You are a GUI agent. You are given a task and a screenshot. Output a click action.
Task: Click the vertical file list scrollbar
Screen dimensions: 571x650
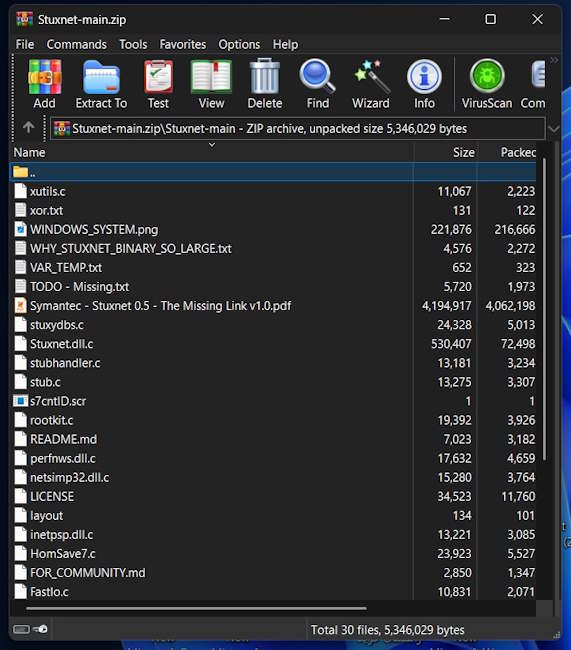[544, 309]
